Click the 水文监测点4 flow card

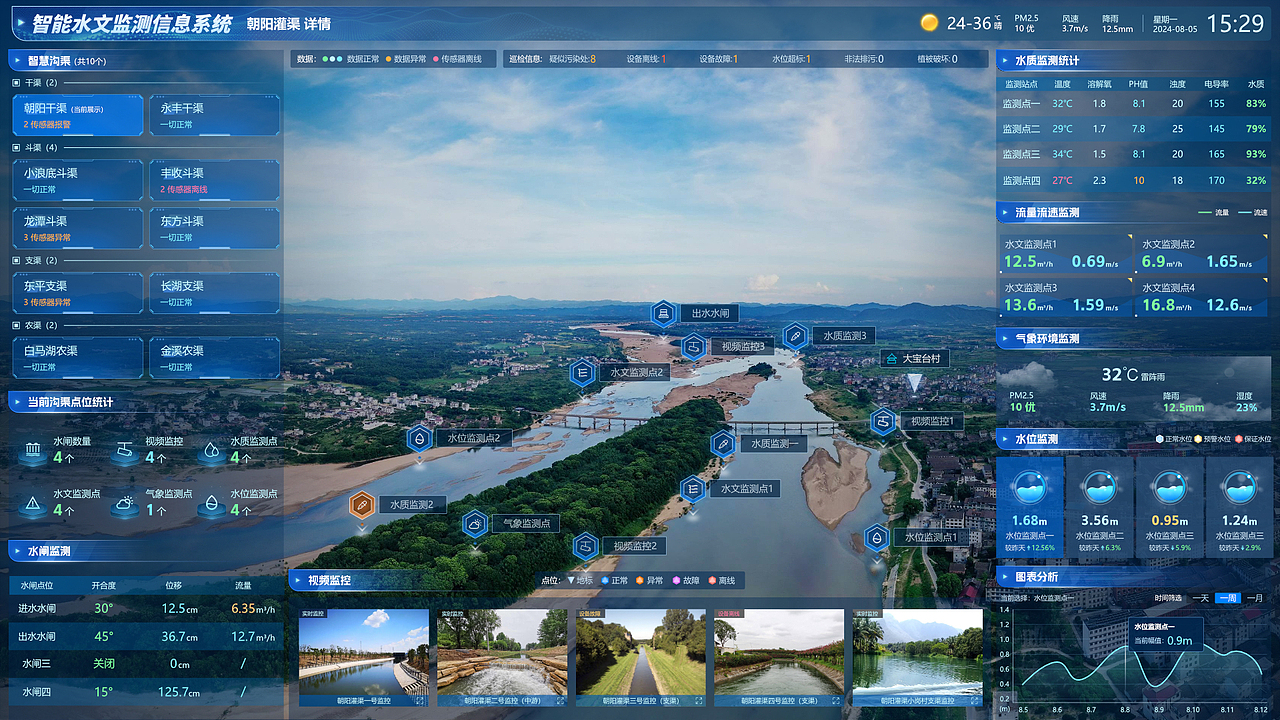pyautogui.click(x=1203, y=299)
